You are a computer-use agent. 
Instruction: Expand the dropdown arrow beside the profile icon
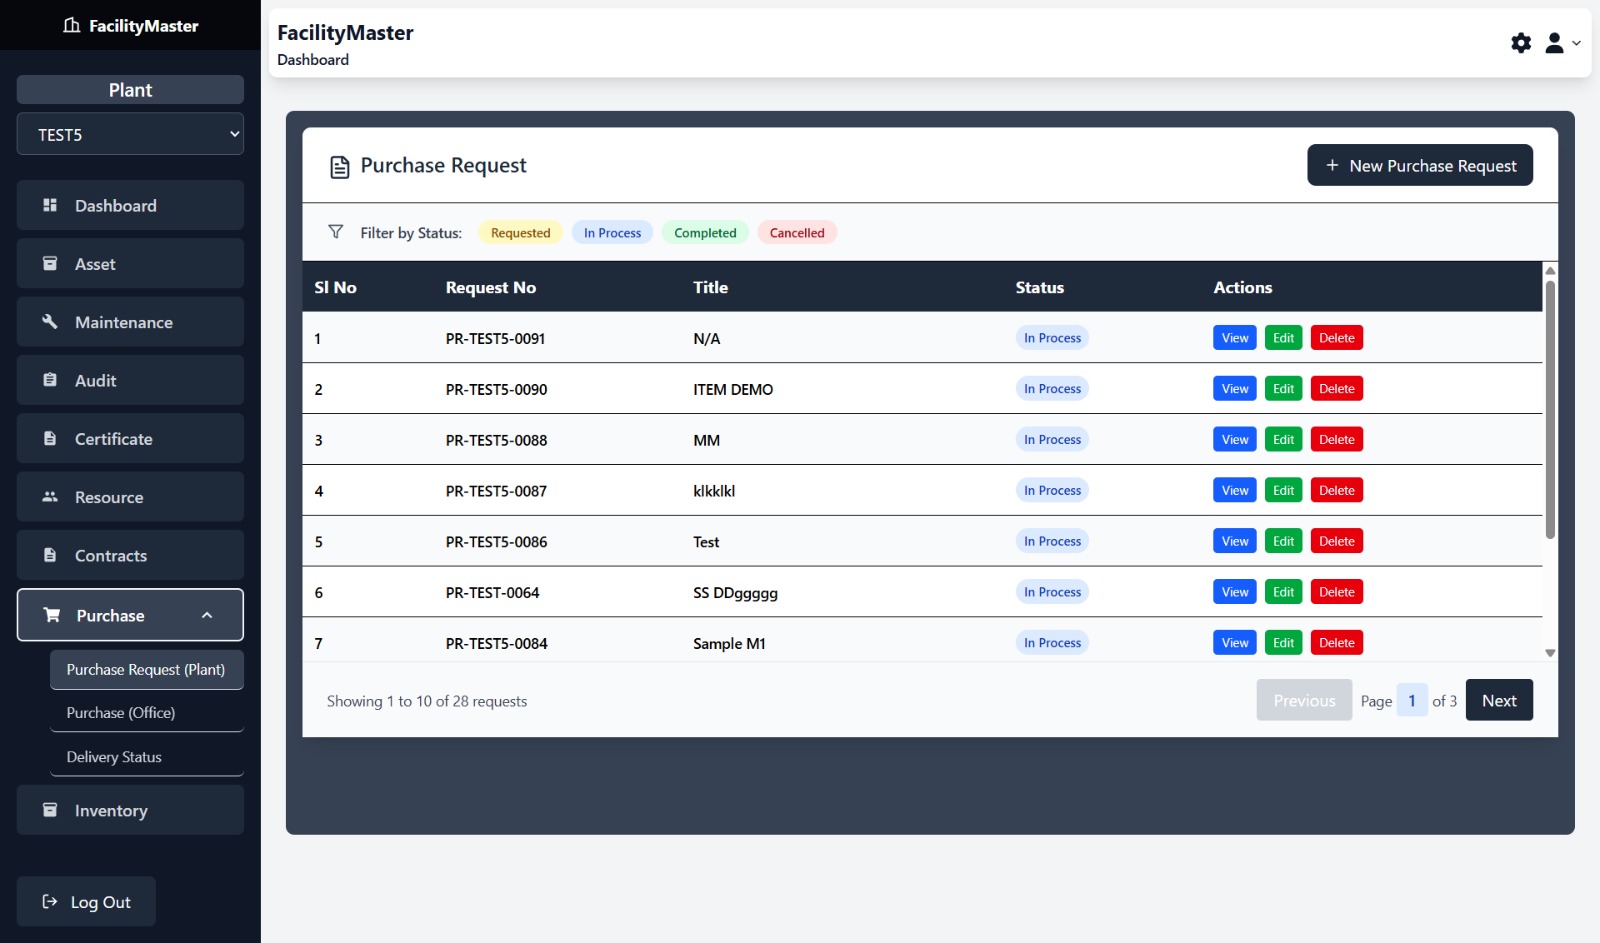pos(1577,43)
